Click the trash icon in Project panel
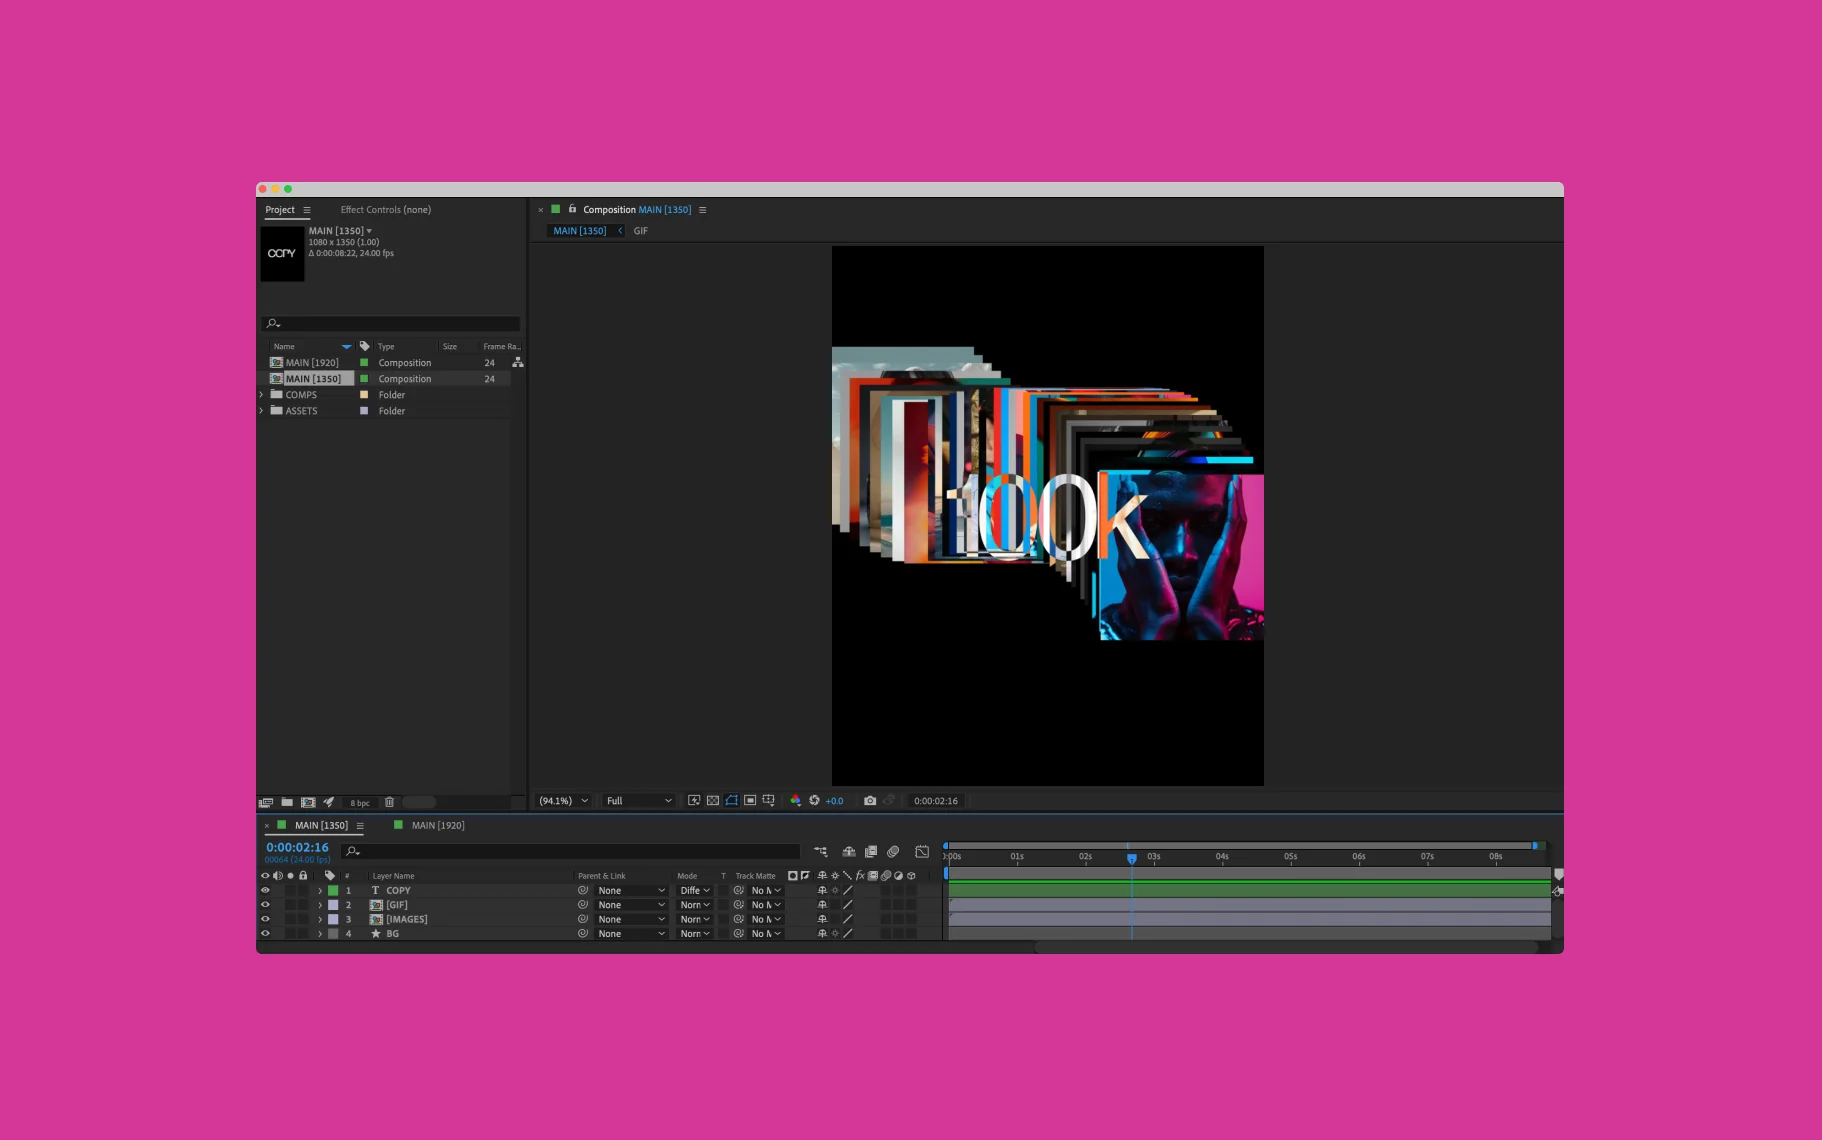Viewport: 1822px width, 1140px height. tap(389, 802)
